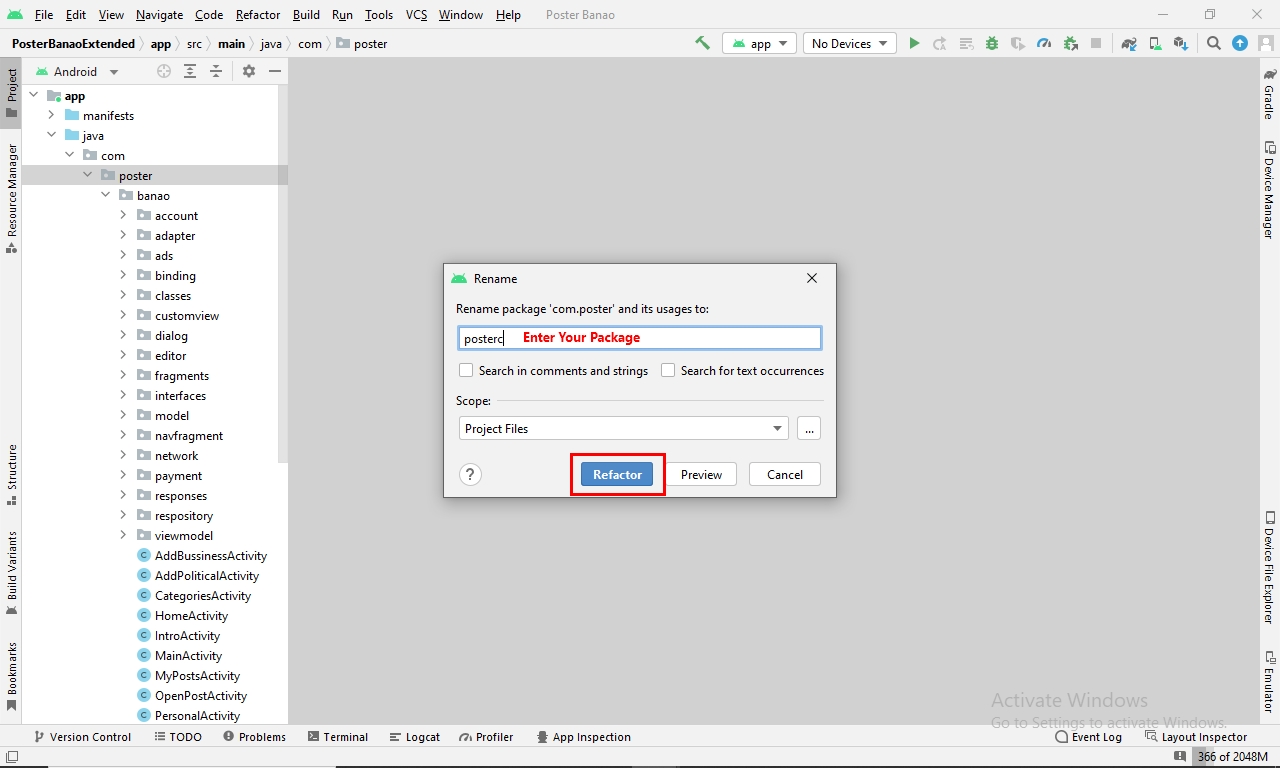
Task: Open the Refactor menu
Action: click(x=257, y=15)
